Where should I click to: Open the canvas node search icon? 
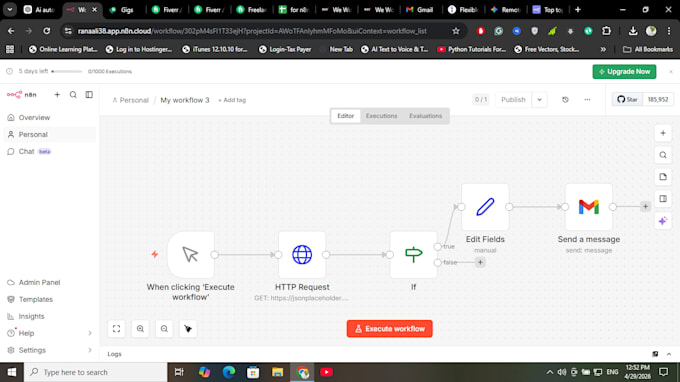click(x=663, y=155)
